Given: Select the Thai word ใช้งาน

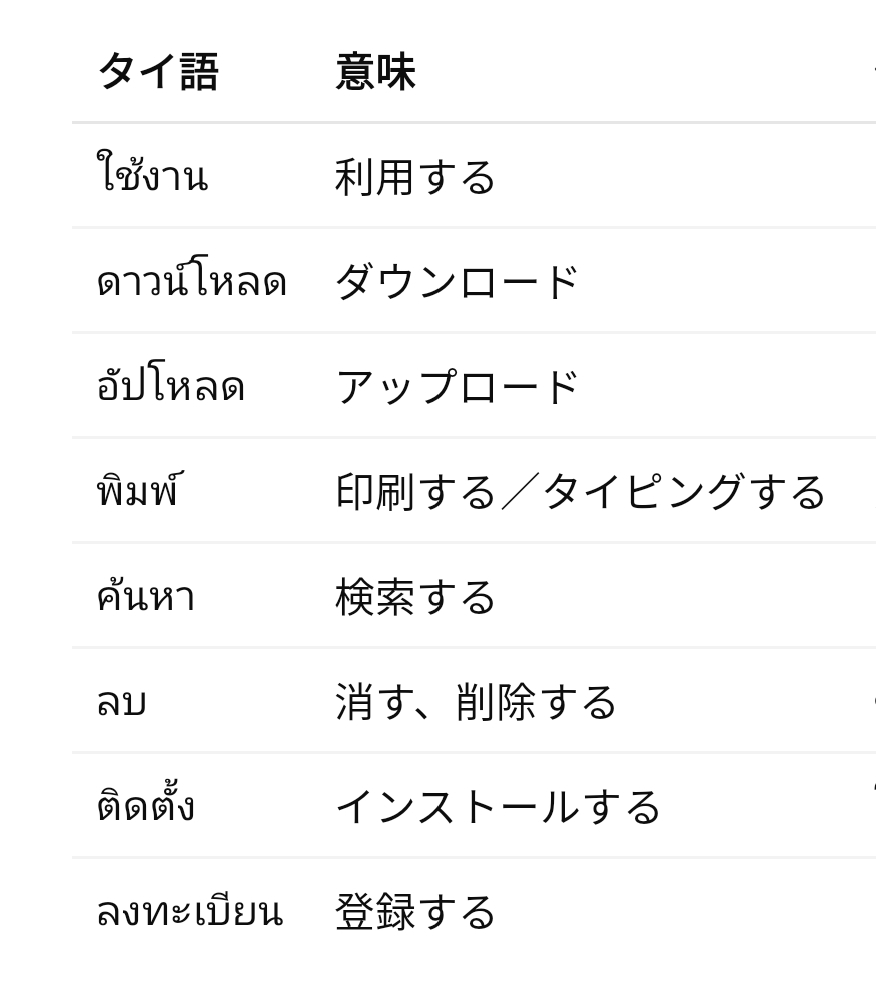Looking at the screenshot, I should [152, 172].
